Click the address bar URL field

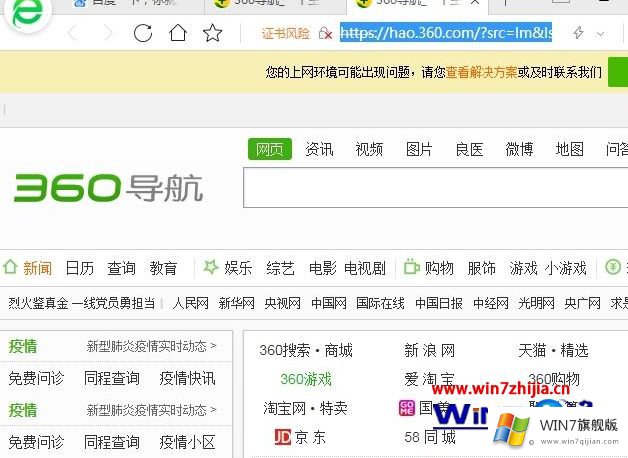point(446,32)
